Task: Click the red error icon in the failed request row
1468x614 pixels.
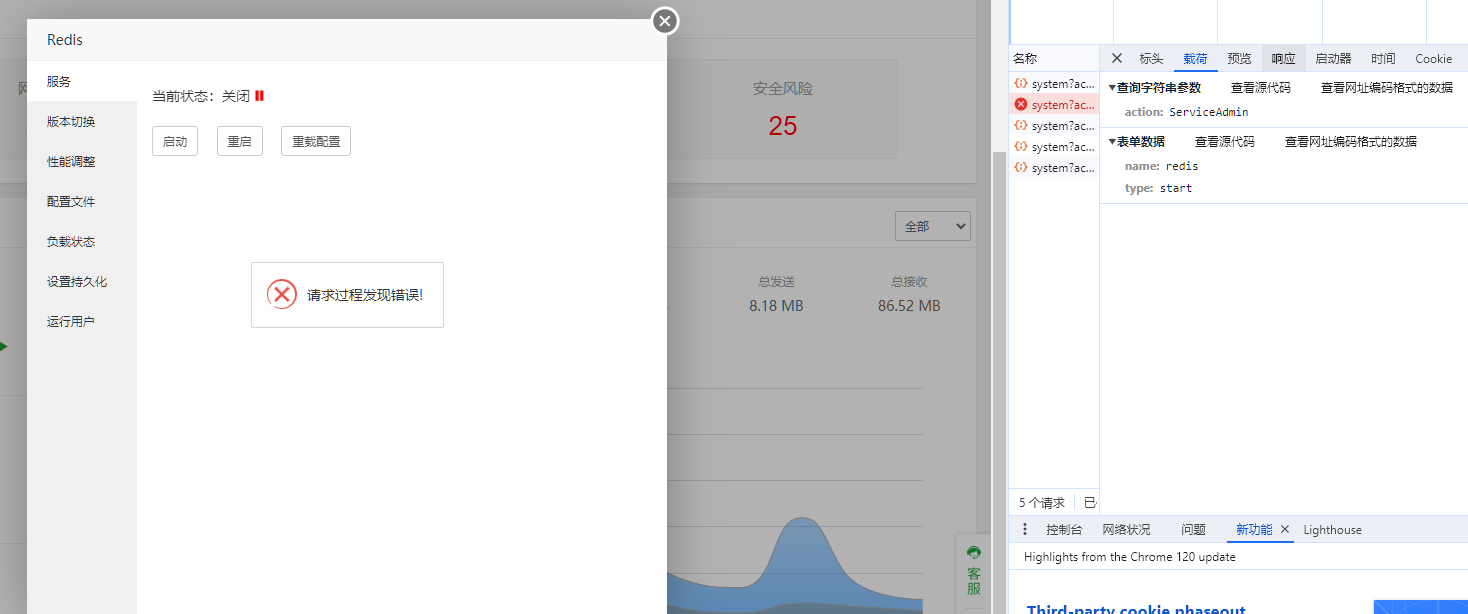Action: point(1021,104)
